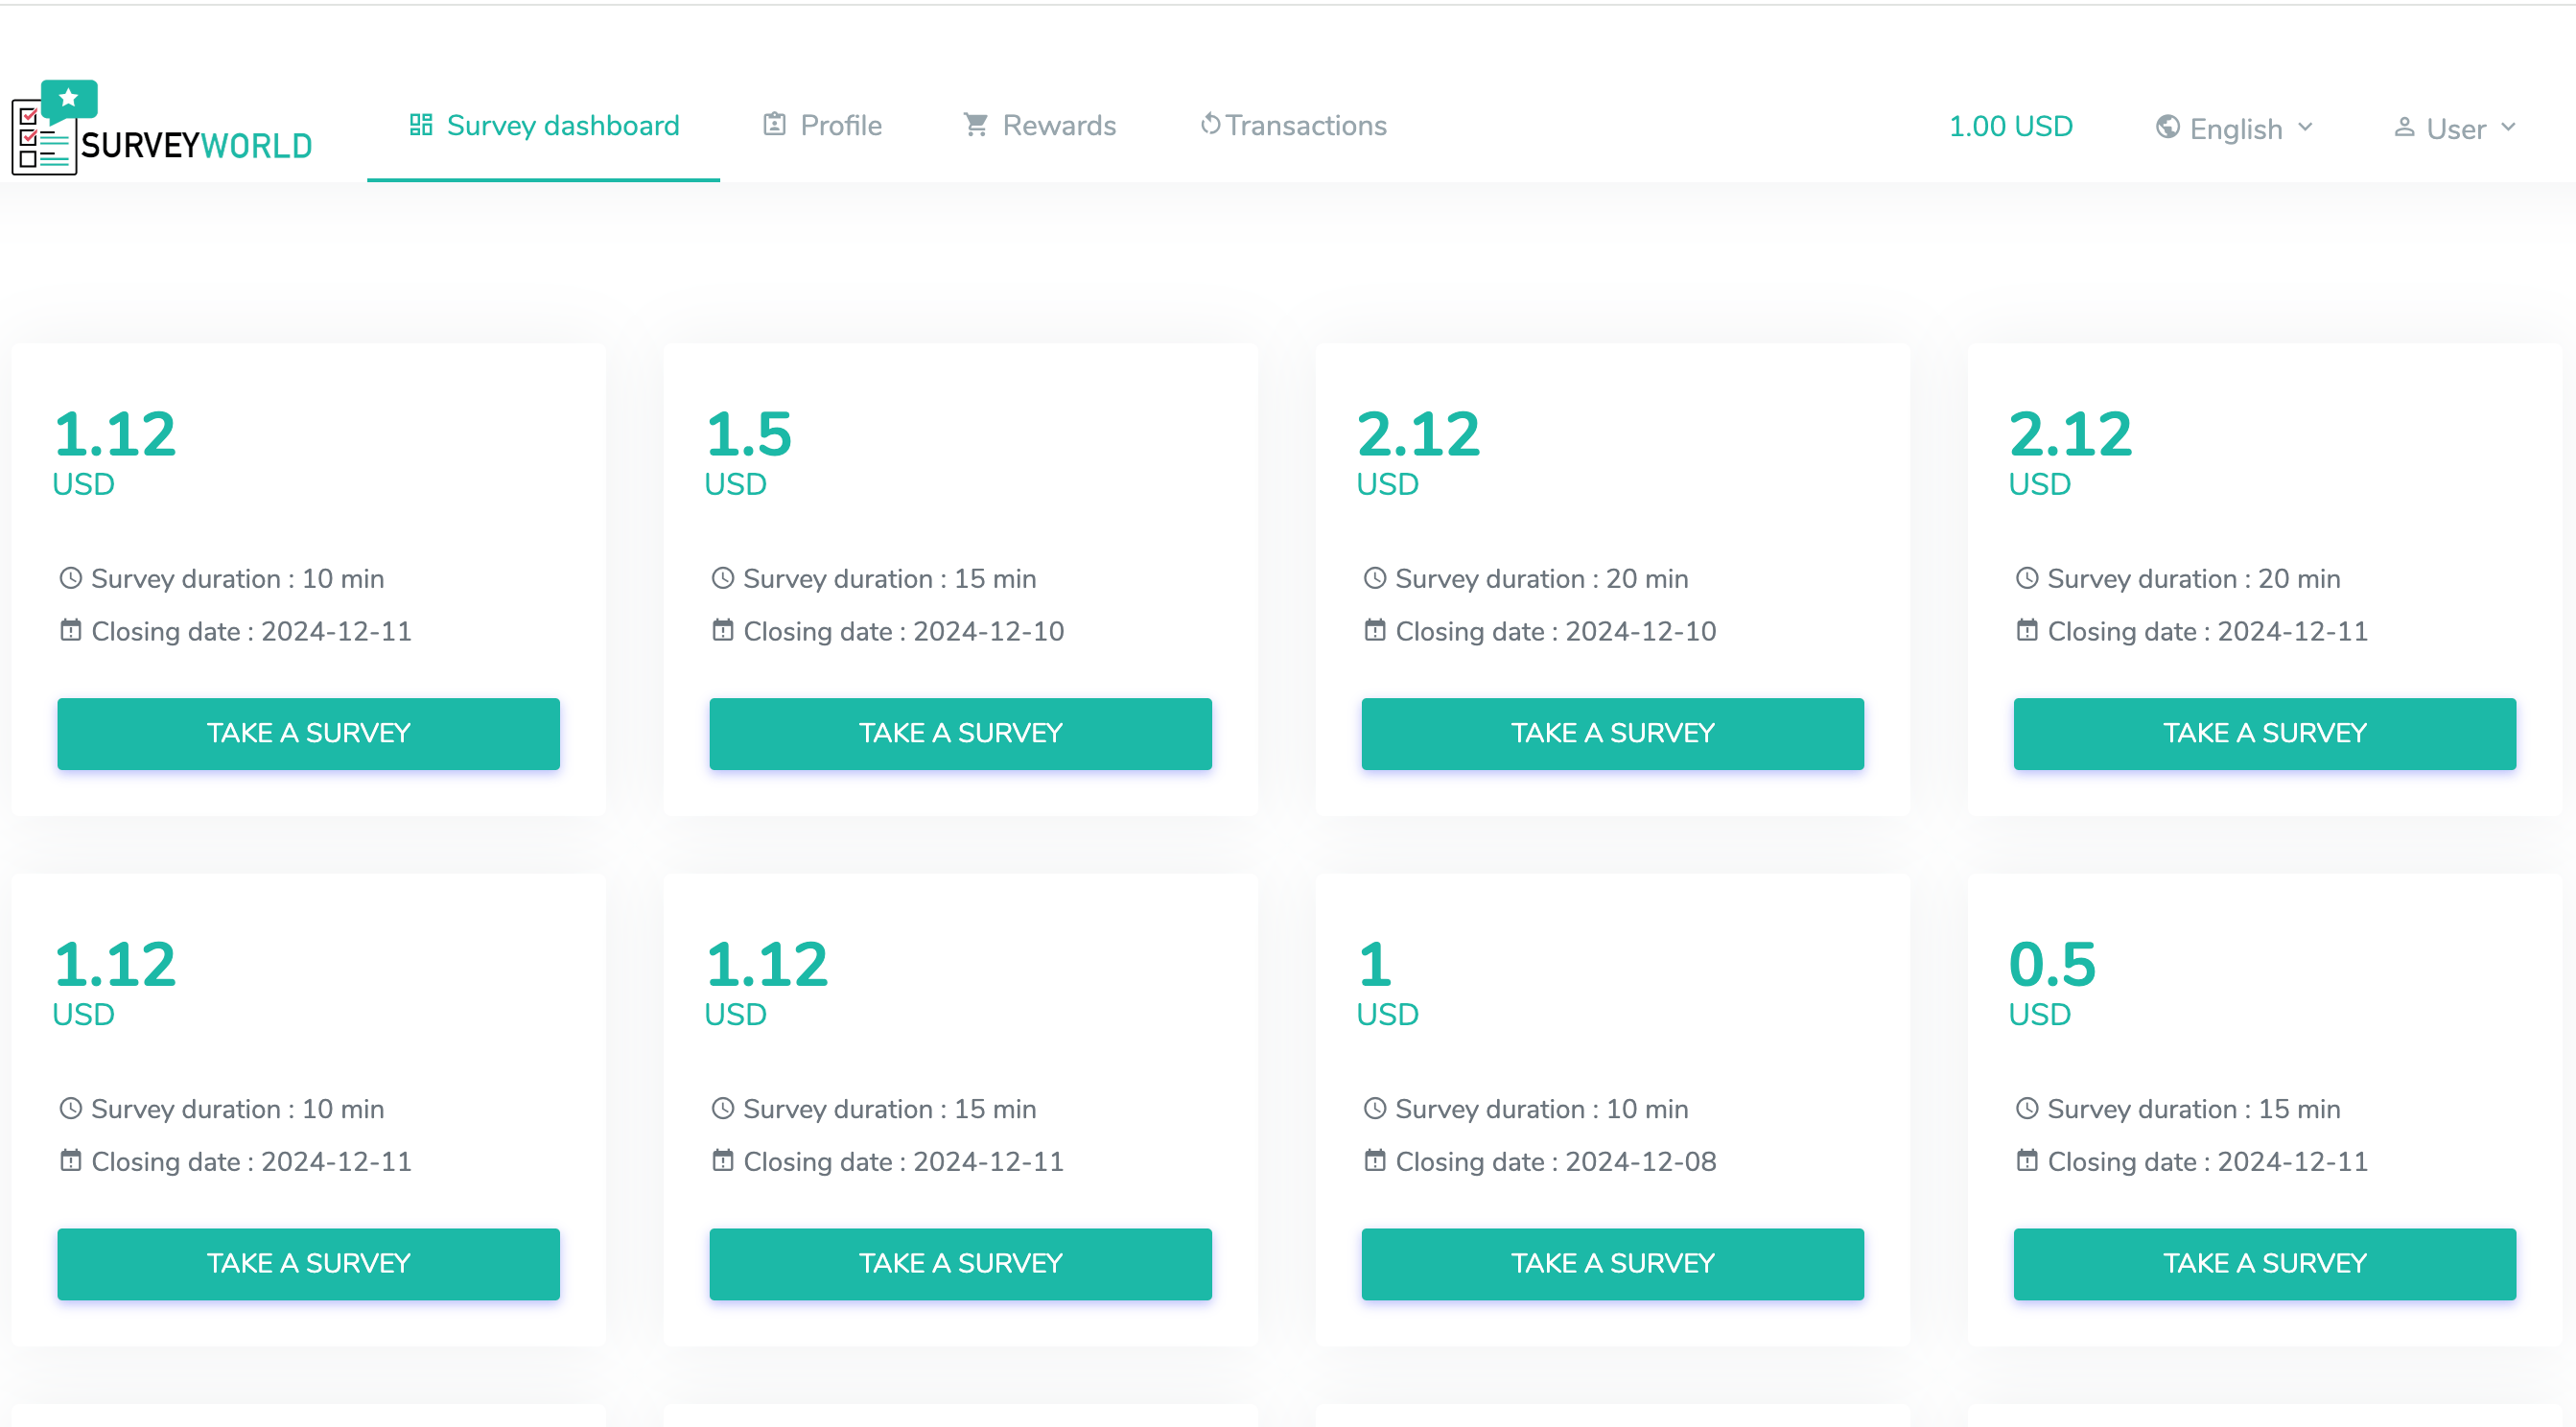Viewport: 2576px width, 1427px height.
Task: Click the User profile person icon
Action: [x=2405, y=127]
